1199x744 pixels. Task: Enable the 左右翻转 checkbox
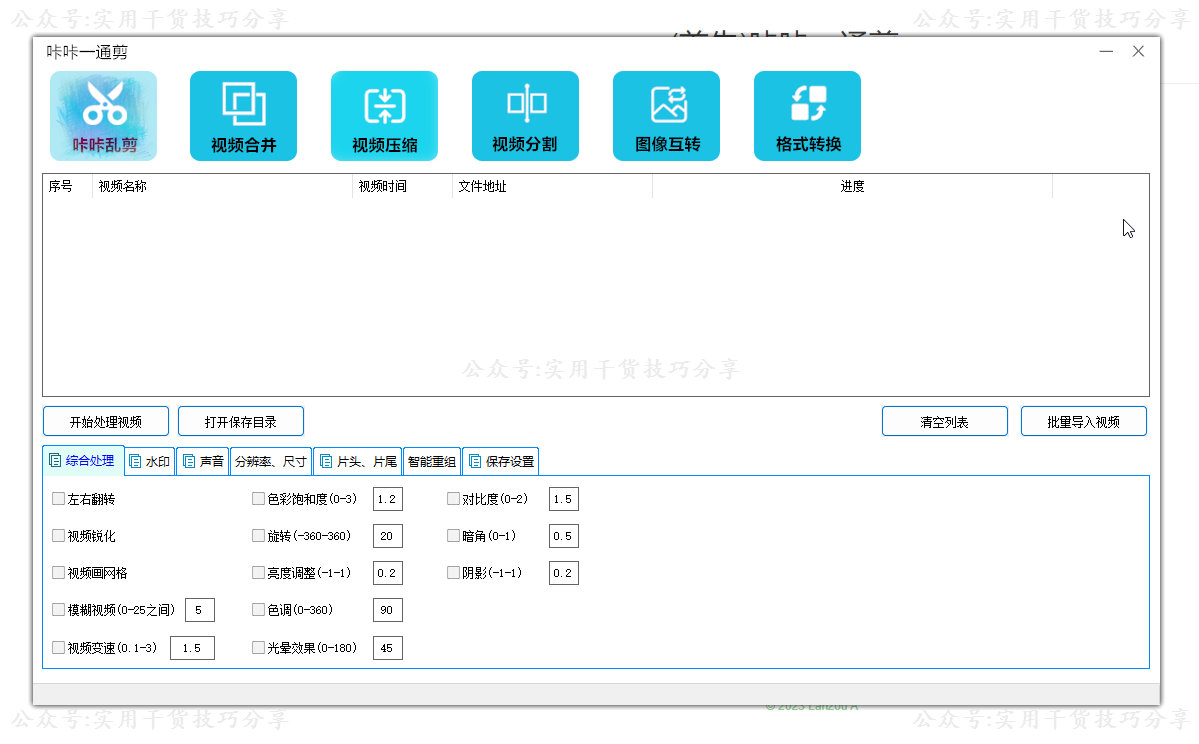point(59,499)
